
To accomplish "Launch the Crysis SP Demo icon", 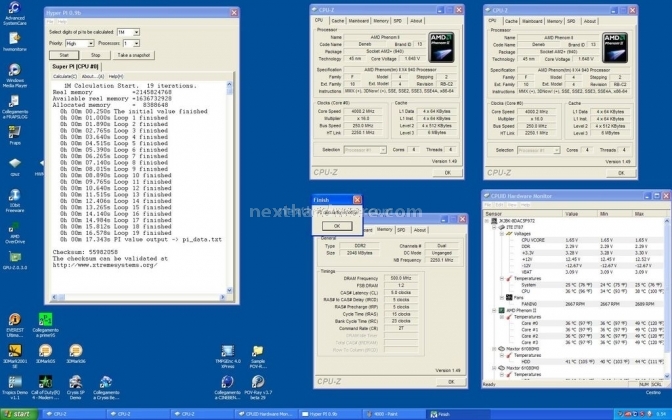I will coord(76,387).
